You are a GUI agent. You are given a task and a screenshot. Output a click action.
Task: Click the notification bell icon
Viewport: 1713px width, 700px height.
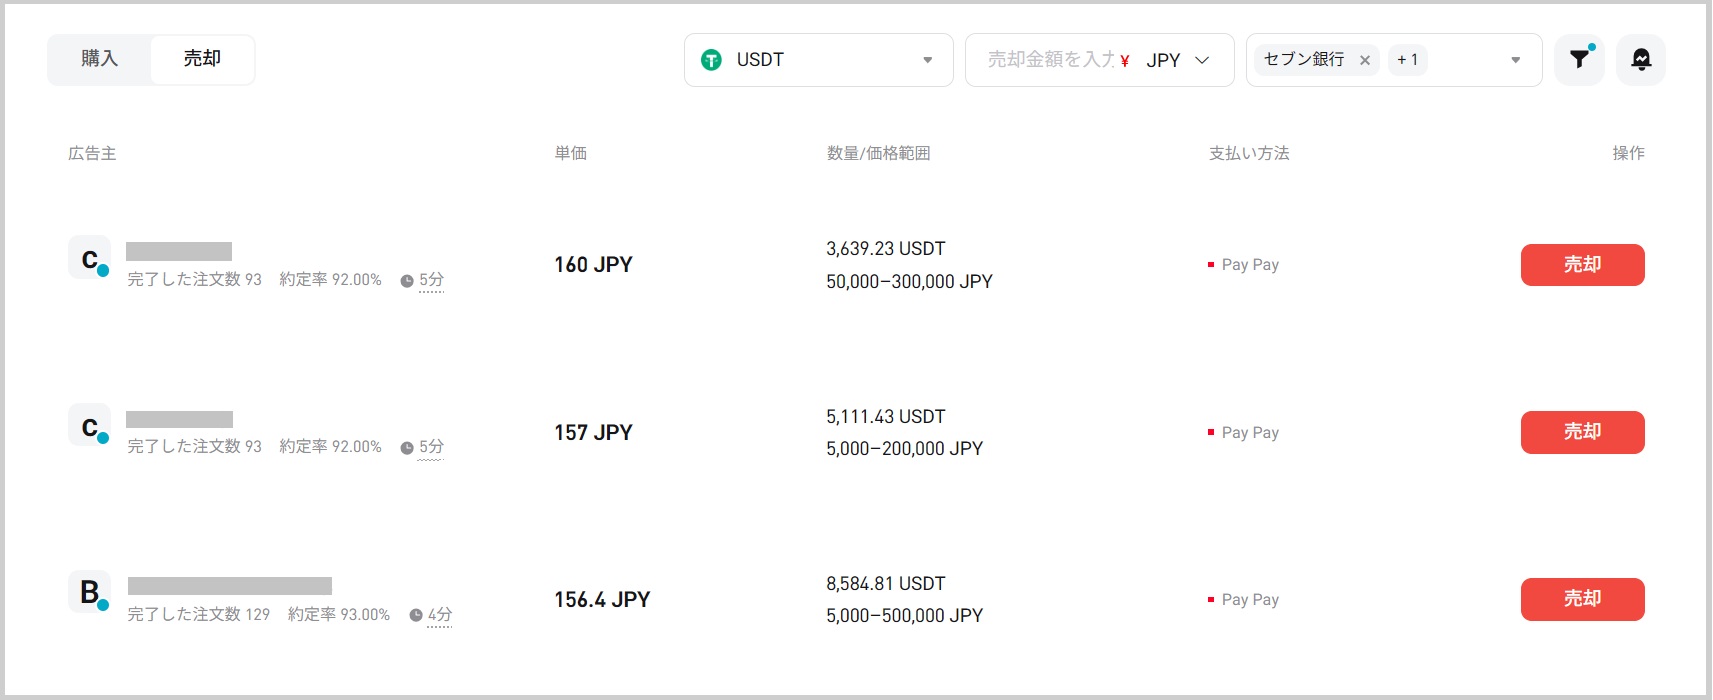(1640, 60)
